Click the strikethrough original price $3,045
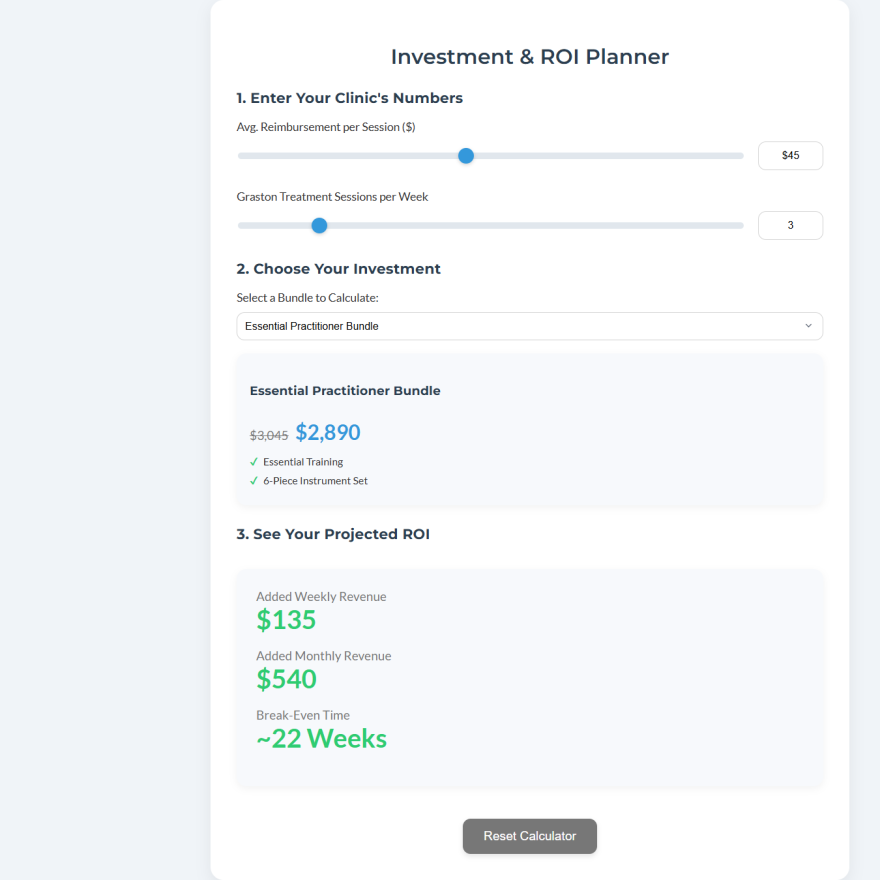Screen dimensions: 880x880 (266, 433)
